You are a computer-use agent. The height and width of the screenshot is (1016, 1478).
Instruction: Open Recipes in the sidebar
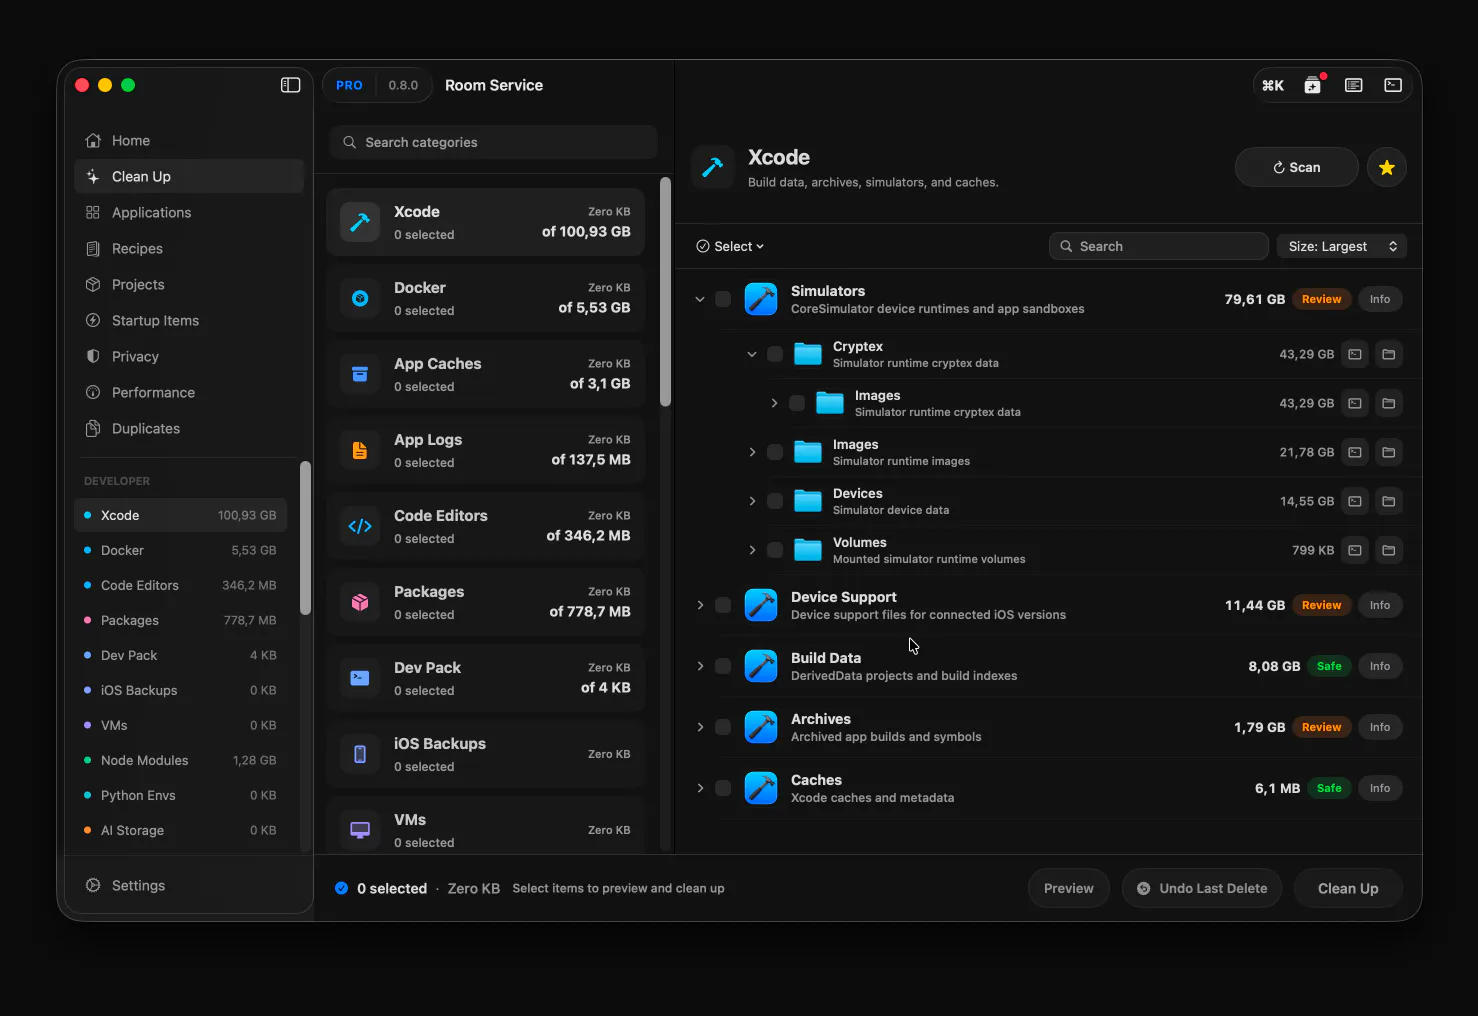[189, 249]
